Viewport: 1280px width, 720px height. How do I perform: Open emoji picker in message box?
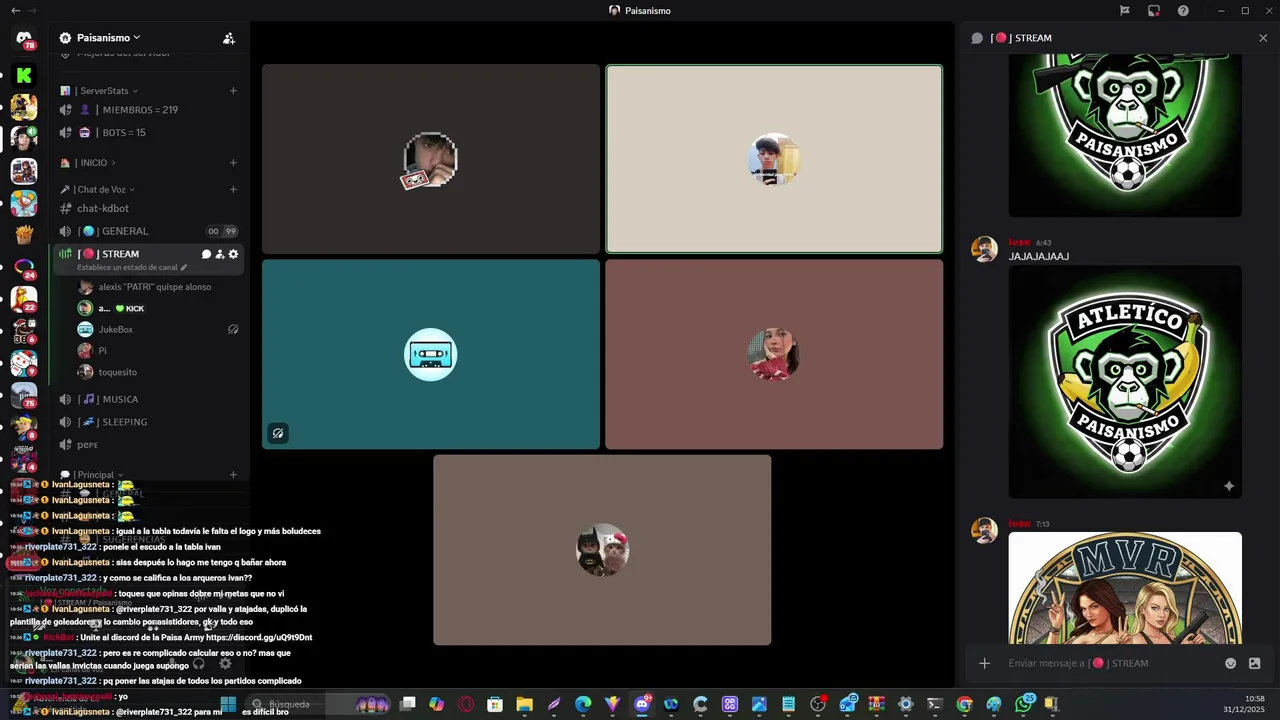1231,663
